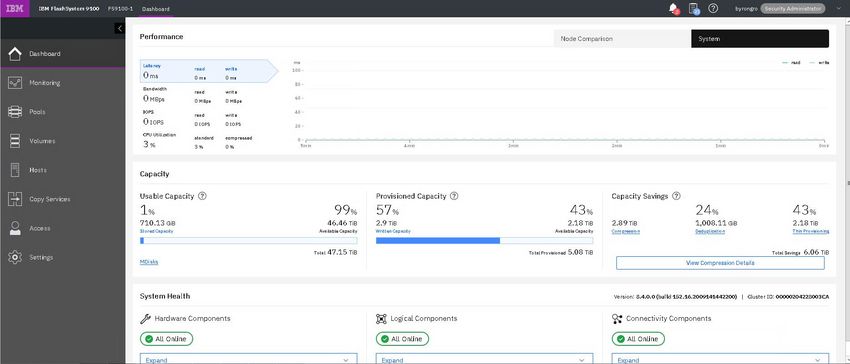Open the running tasks icon

click(693, 9)
